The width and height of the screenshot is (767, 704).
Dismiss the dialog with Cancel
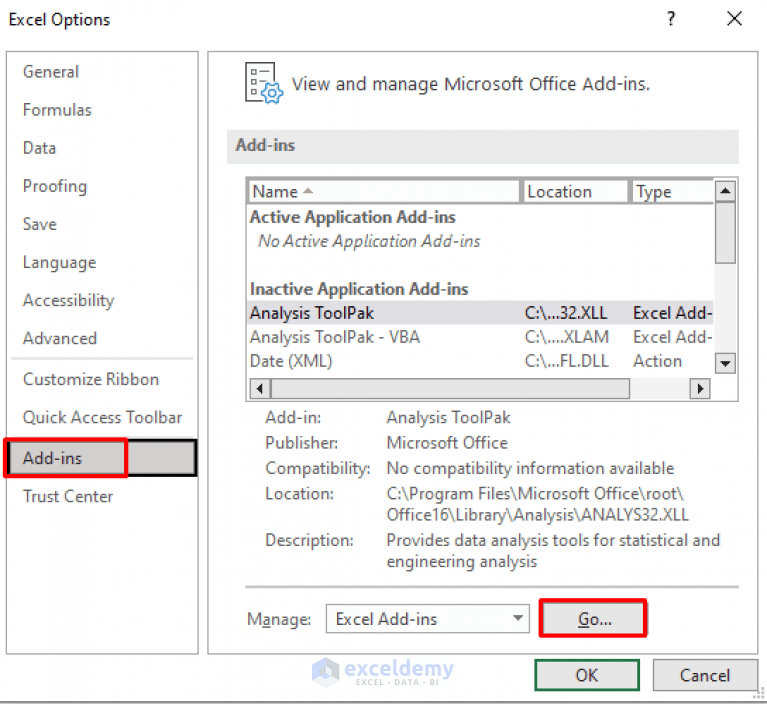point(704,675)
